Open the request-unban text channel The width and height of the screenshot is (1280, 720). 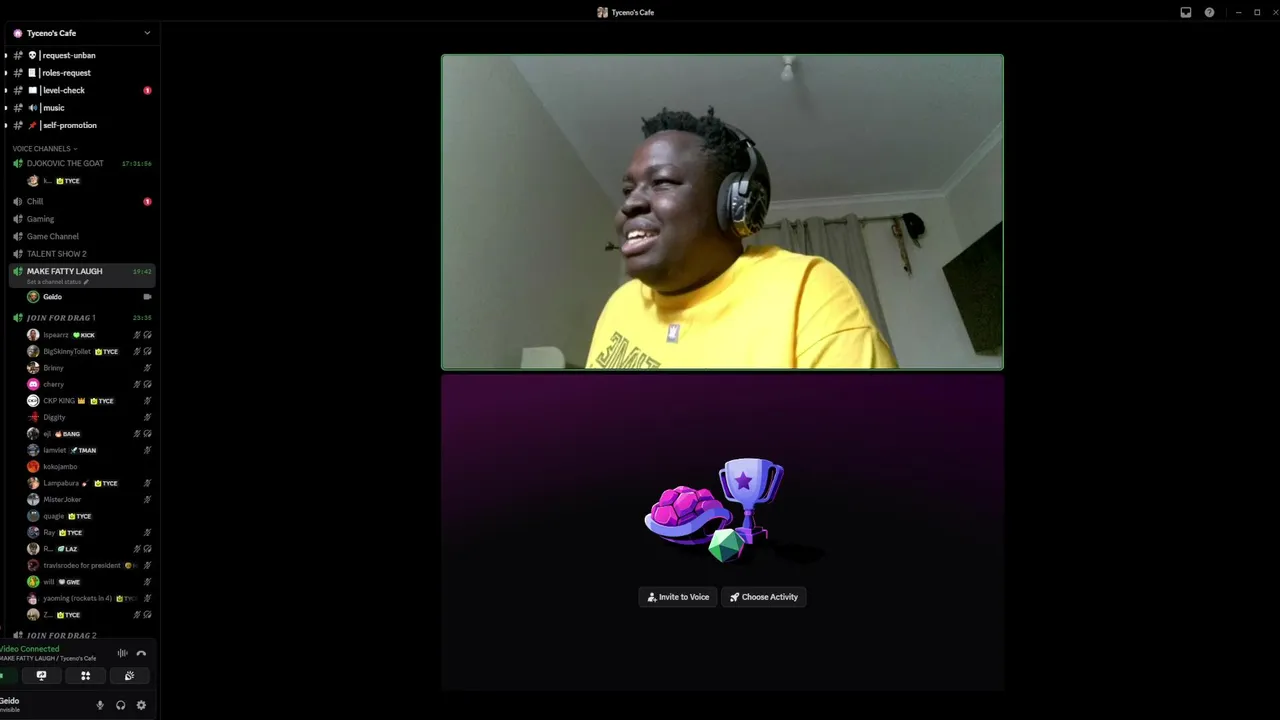click(82, 55)
